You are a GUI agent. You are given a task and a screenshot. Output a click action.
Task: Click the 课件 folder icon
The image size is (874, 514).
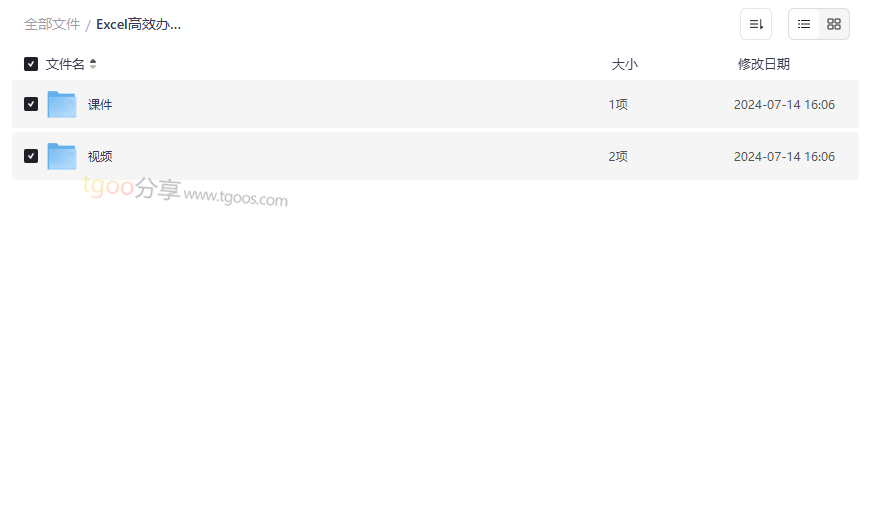[62, 104]
